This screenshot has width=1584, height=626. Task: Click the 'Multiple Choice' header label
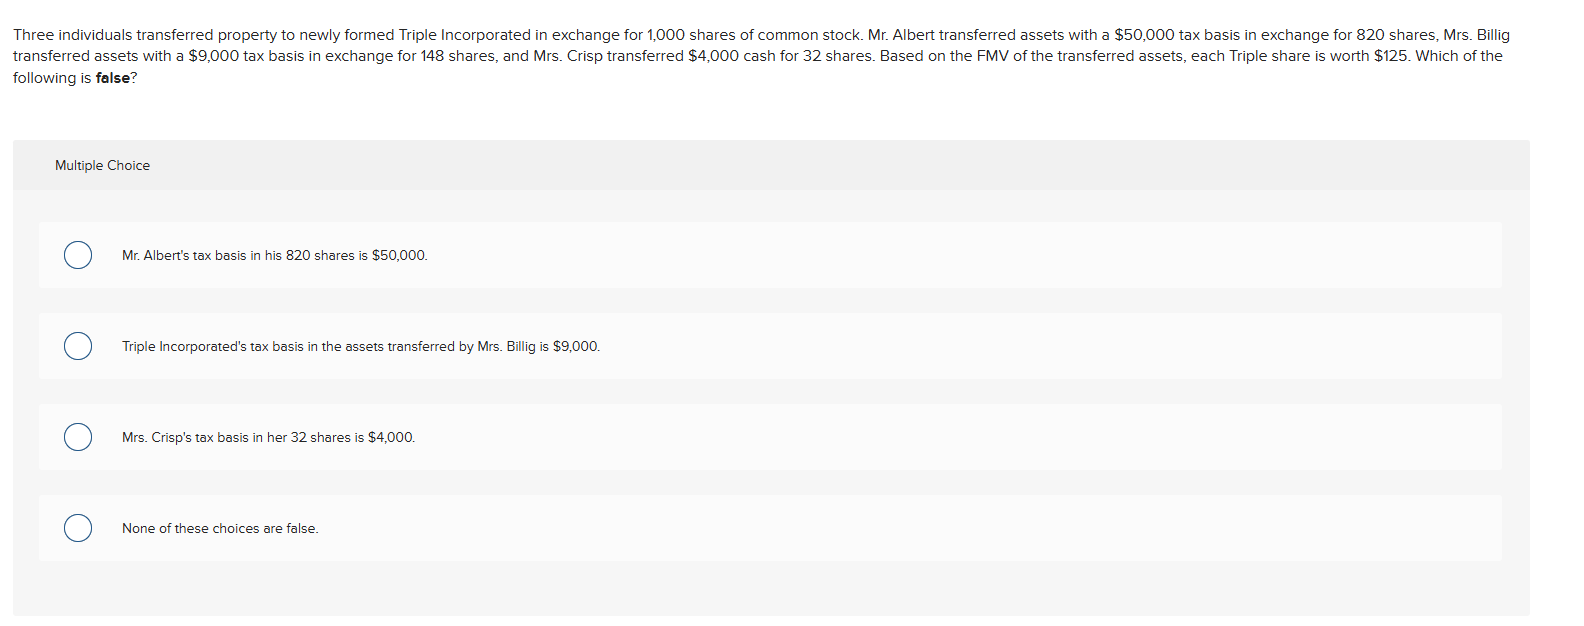102,165
